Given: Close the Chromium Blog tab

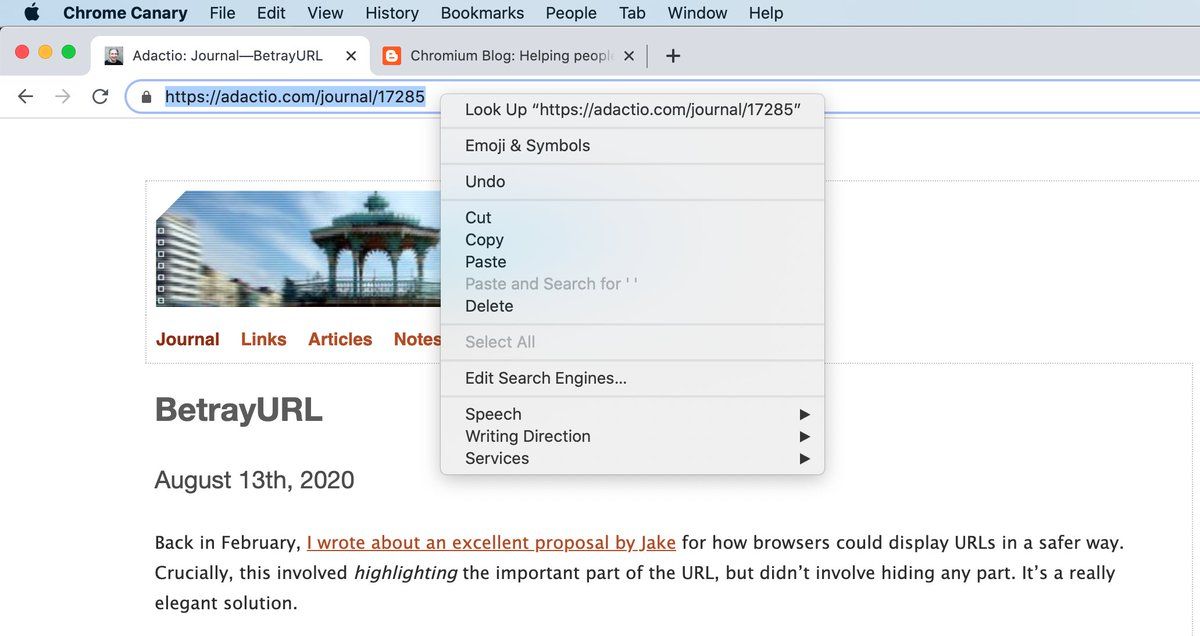Looking at the screenshot, I should pos(629,56).
